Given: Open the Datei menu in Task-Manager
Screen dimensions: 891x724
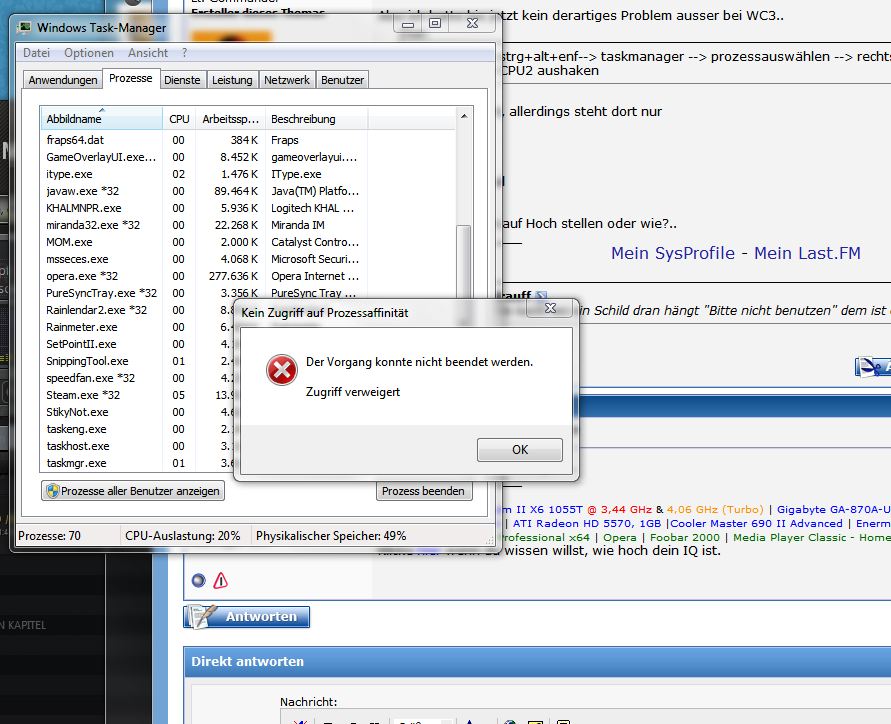Looking at the screenshot, I should (x=36, y=53).
